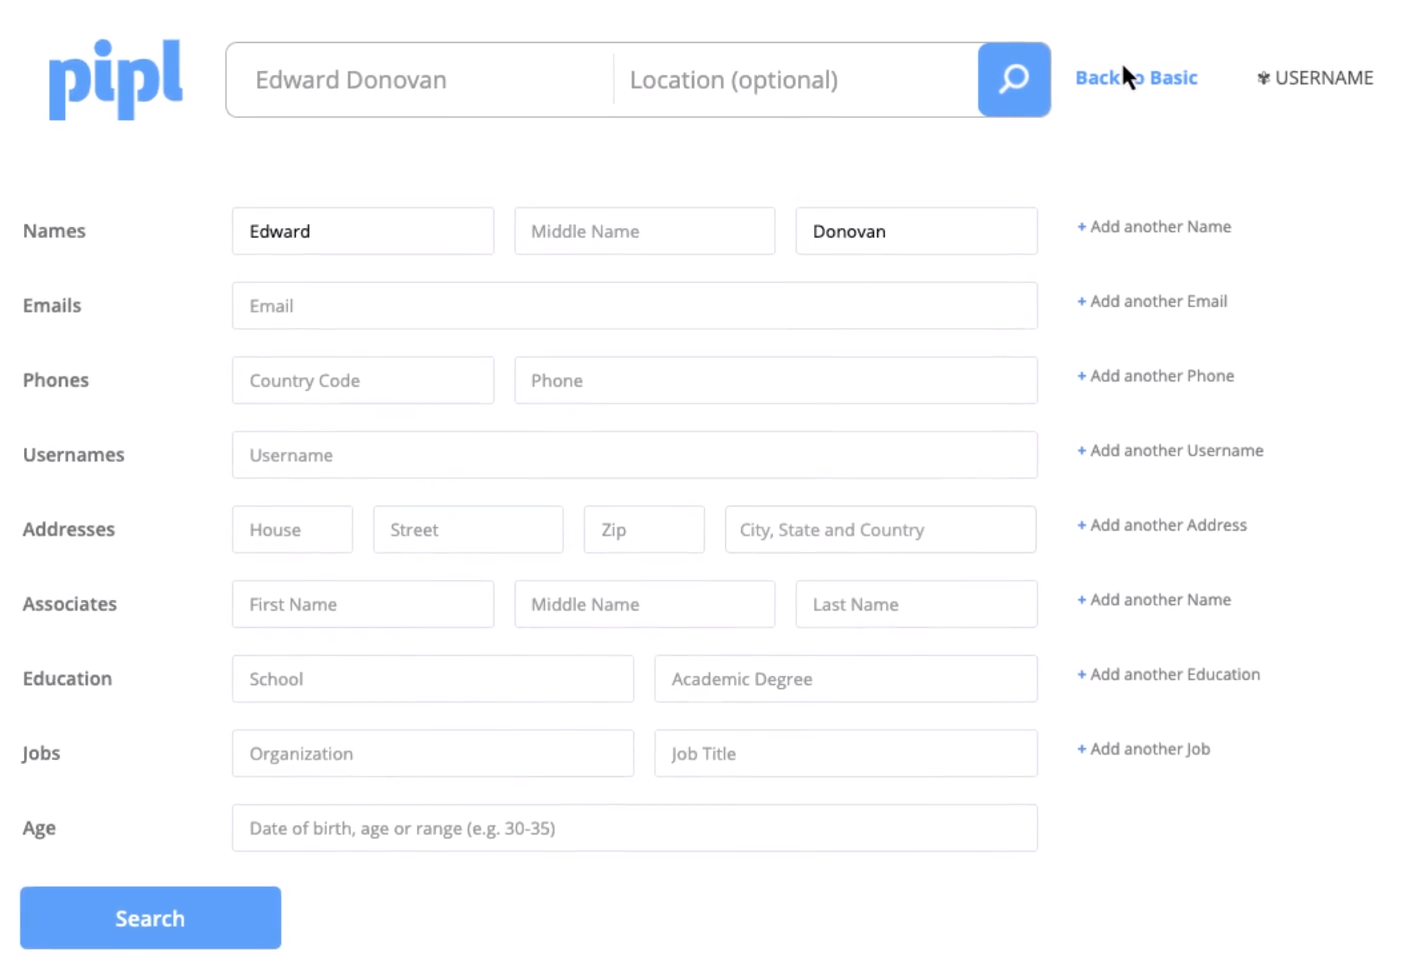
Task: Click the plus icon next to Add another Job
Action: [x=1082, y=749]
